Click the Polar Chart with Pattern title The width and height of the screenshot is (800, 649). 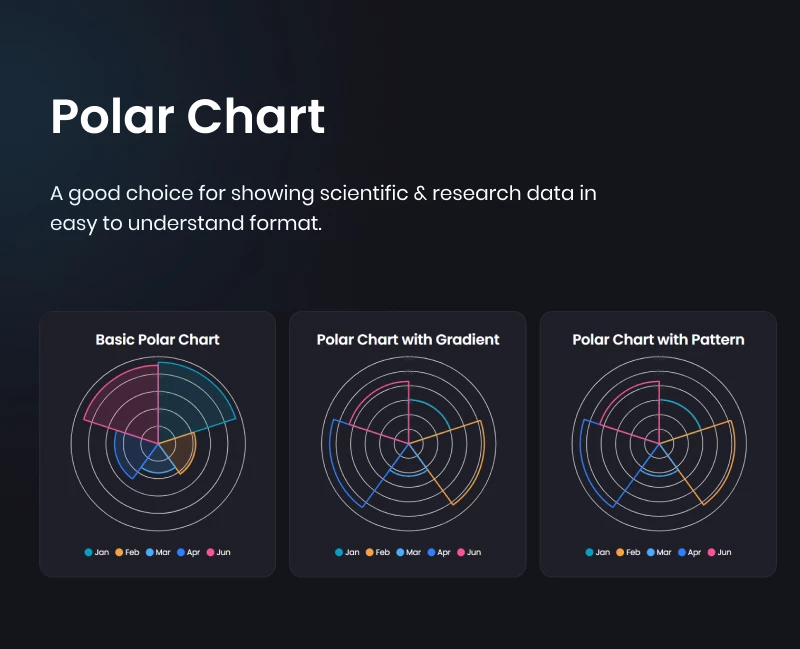pos(658,340)
